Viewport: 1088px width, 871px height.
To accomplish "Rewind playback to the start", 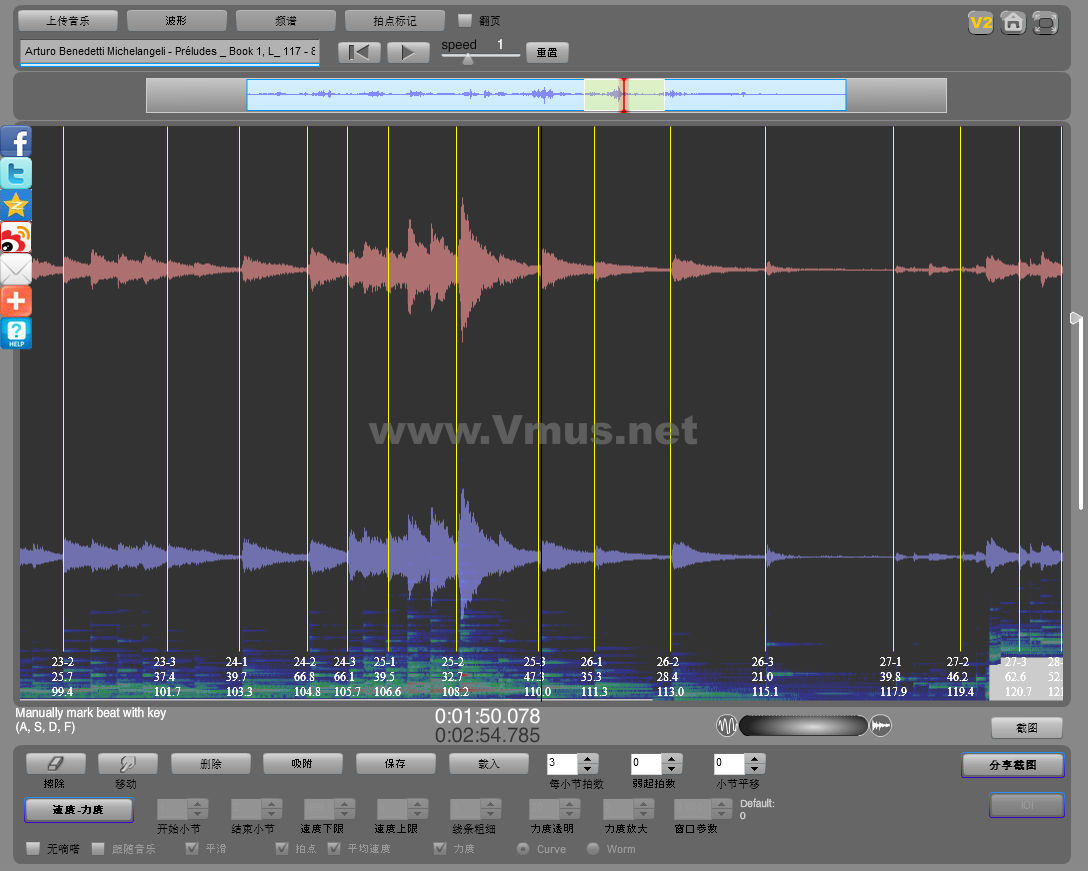I will click(x=359, y=53).
